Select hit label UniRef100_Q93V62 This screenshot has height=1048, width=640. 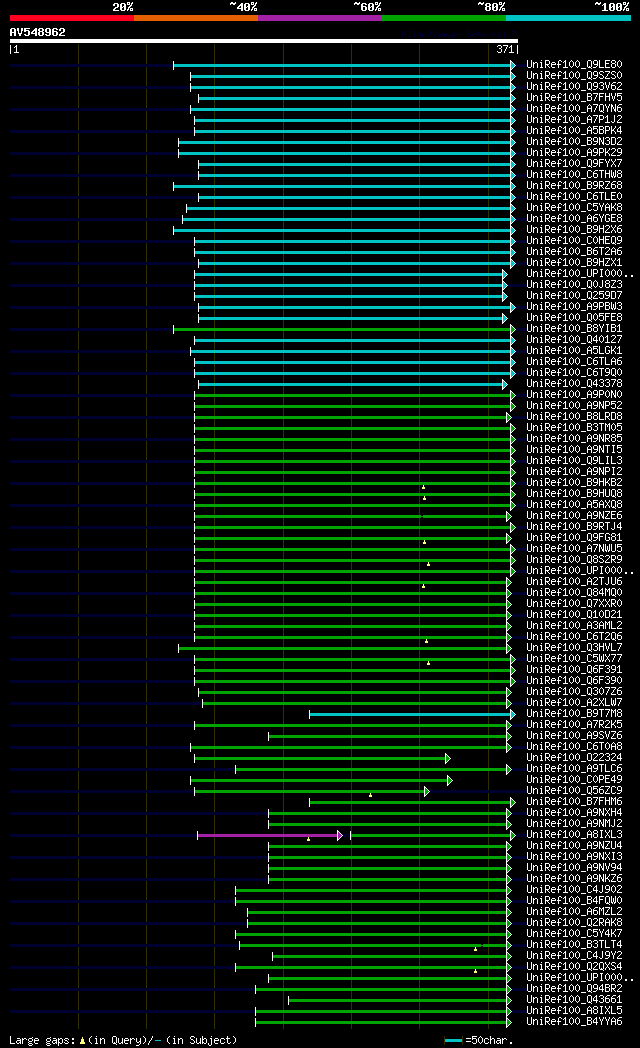[x=574, y=87]
